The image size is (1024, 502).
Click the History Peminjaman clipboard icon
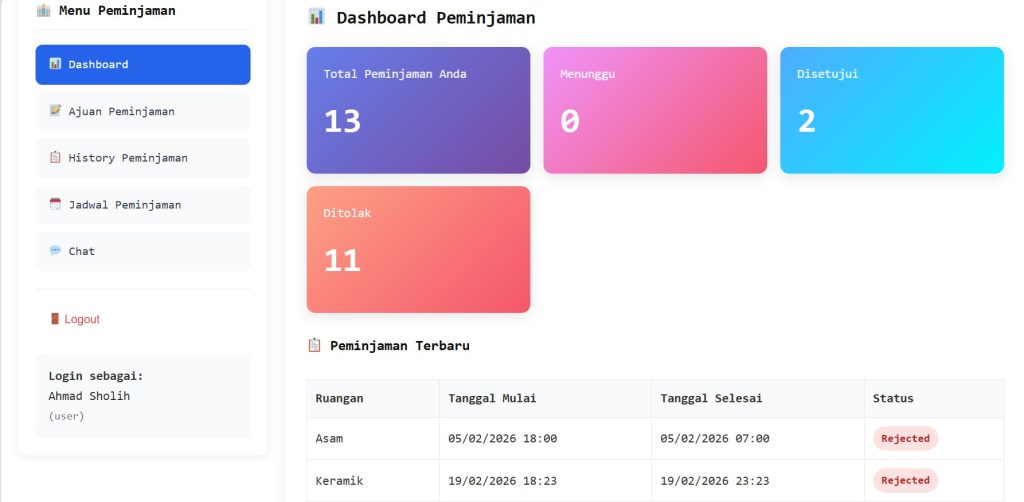click(x=55, y=158)
